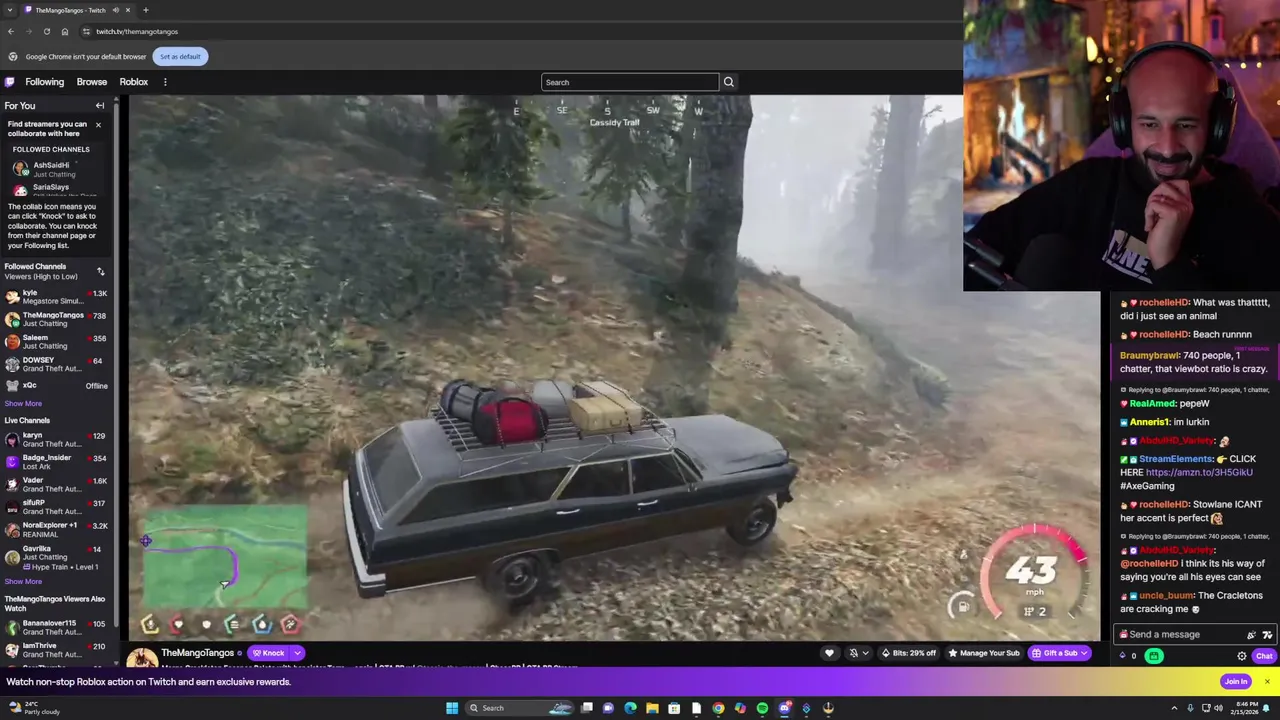Open the Roblox tab in Twitch nav
Image resolution: width=1280 pixels, height=720 pixels.
pos(133,82)
